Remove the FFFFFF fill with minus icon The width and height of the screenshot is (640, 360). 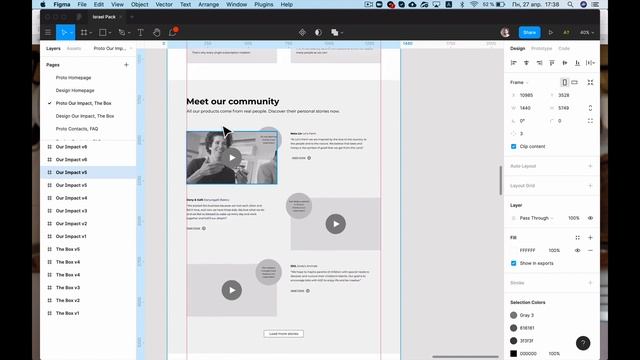coord(590,250)
